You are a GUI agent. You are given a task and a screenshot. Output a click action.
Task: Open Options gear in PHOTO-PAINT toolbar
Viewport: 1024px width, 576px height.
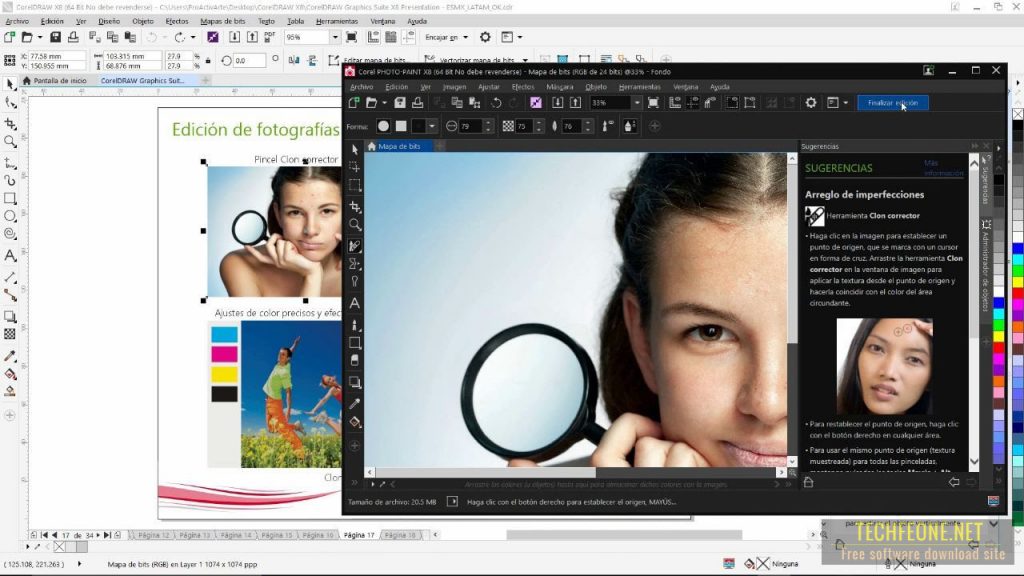click(x=810, y=103)
